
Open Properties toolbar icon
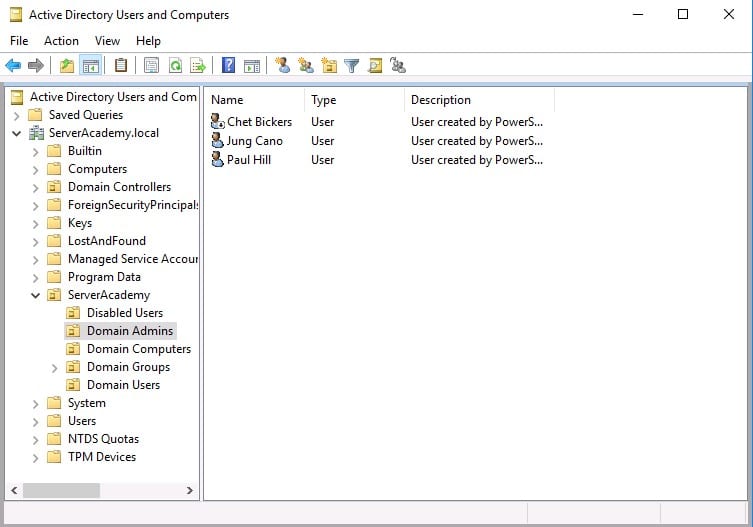pos(151,65)
